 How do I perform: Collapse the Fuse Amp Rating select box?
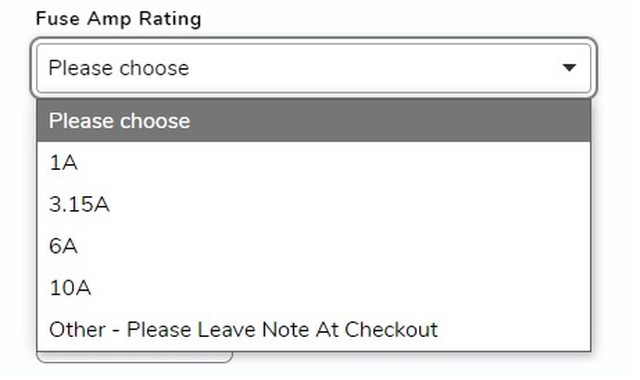tap(313, 68)
